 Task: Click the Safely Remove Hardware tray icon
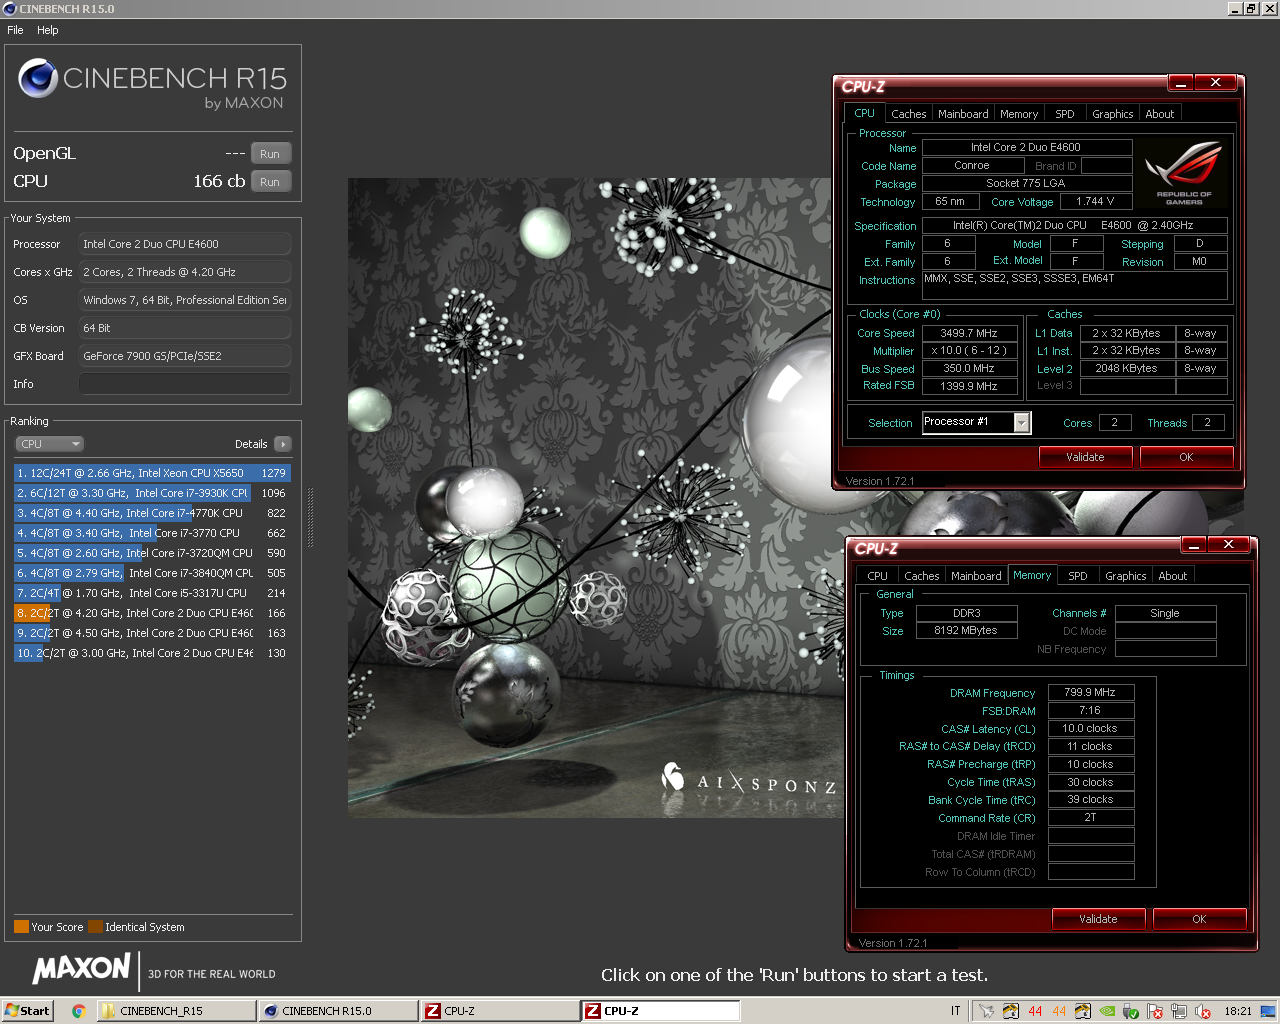click(x=1131, y=1011)
